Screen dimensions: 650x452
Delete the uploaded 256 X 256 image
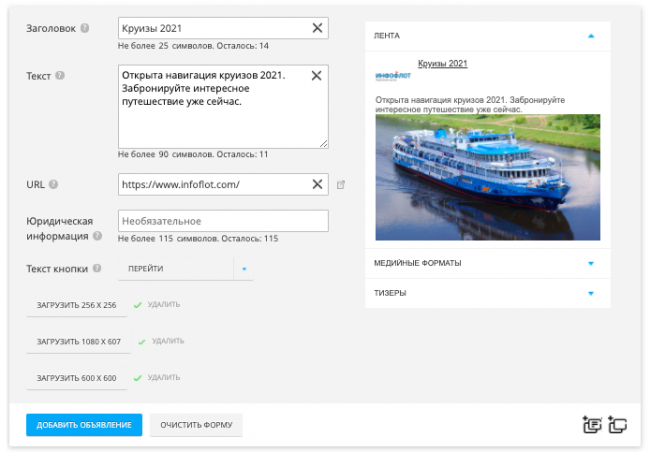pyautogui.click(x=164, y=304)
